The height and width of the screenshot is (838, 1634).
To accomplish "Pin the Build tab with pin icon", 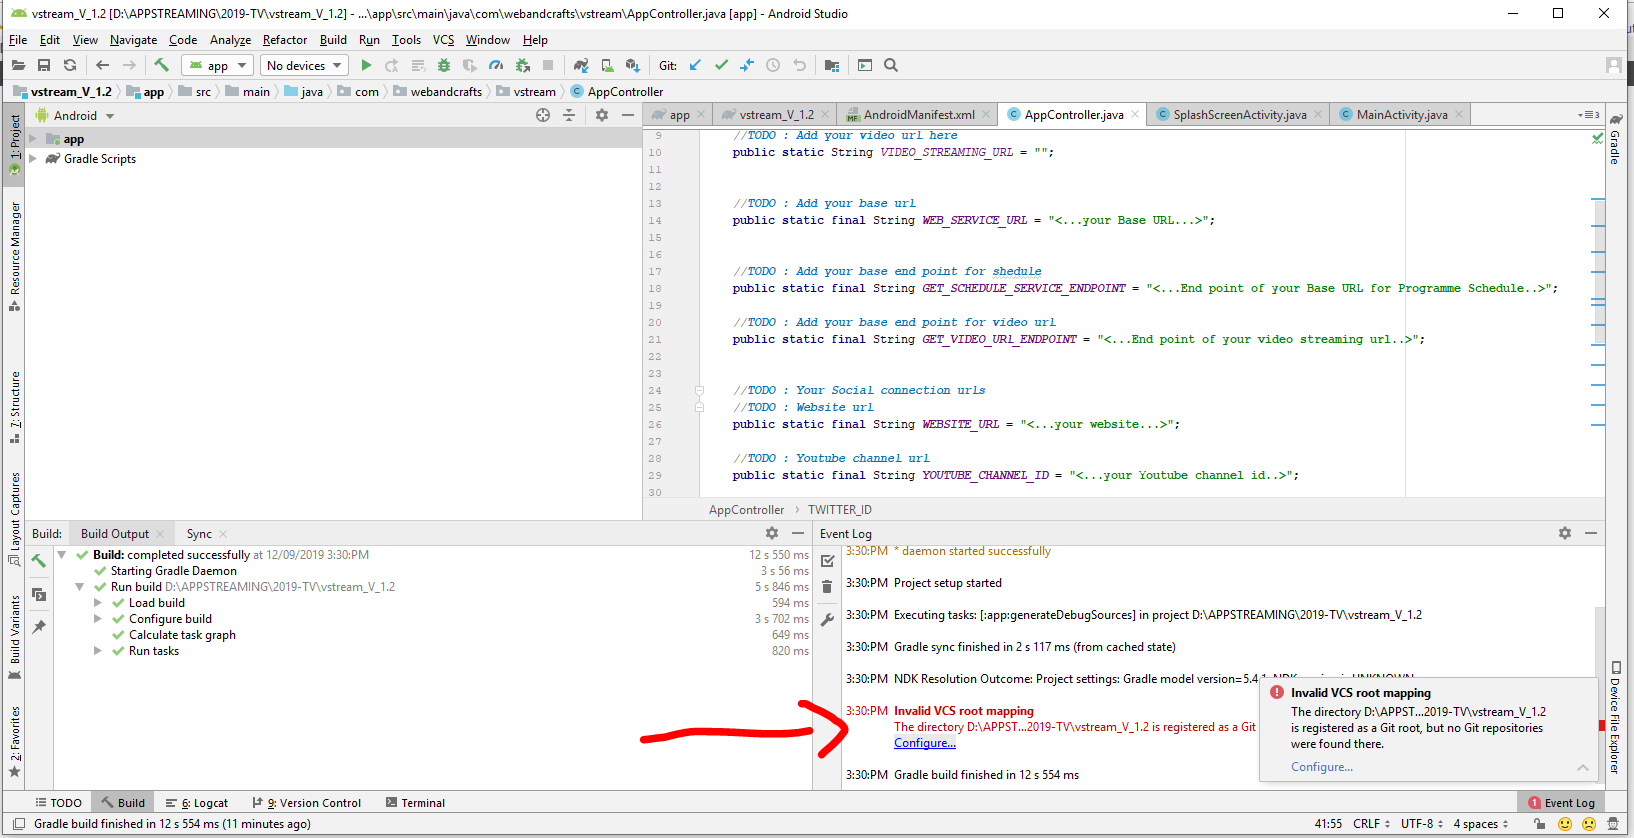I will click(39, 627).
